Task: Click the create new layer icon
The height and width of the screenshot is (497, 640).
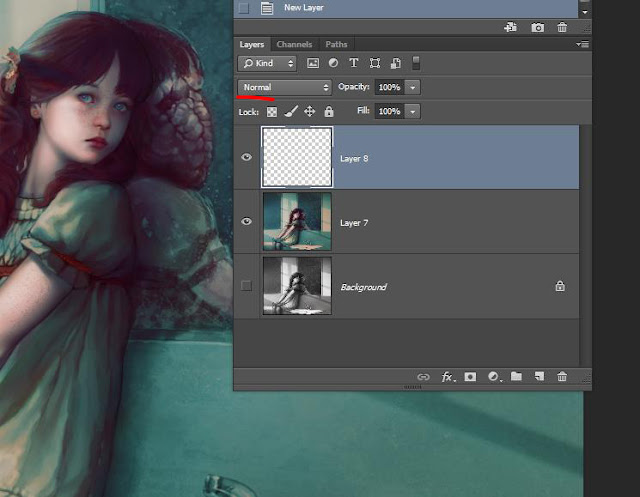Action: pos(538,377)
